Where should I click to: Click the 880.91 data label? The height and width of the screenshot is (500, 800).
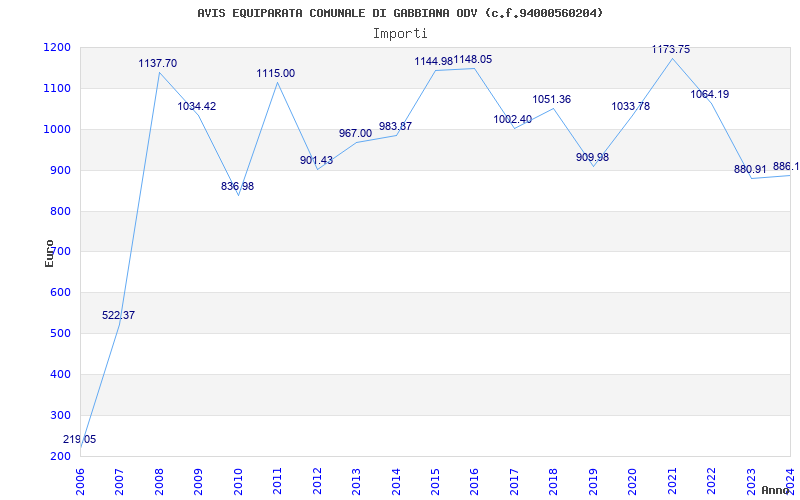750,169
